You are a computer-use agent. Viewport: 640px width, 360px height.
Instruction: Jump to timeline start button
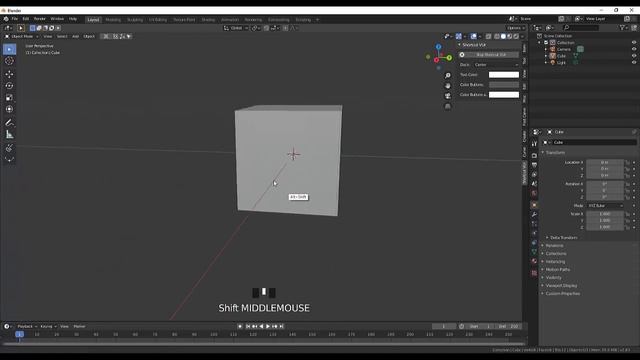(x=248, y=327)
